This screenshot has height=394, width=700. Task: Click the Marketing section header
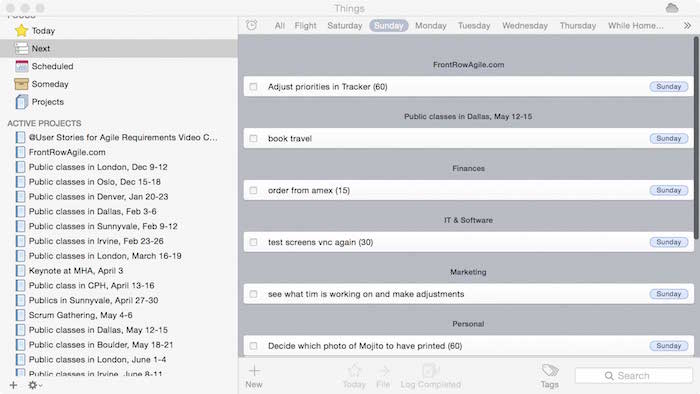click(468, 272)
